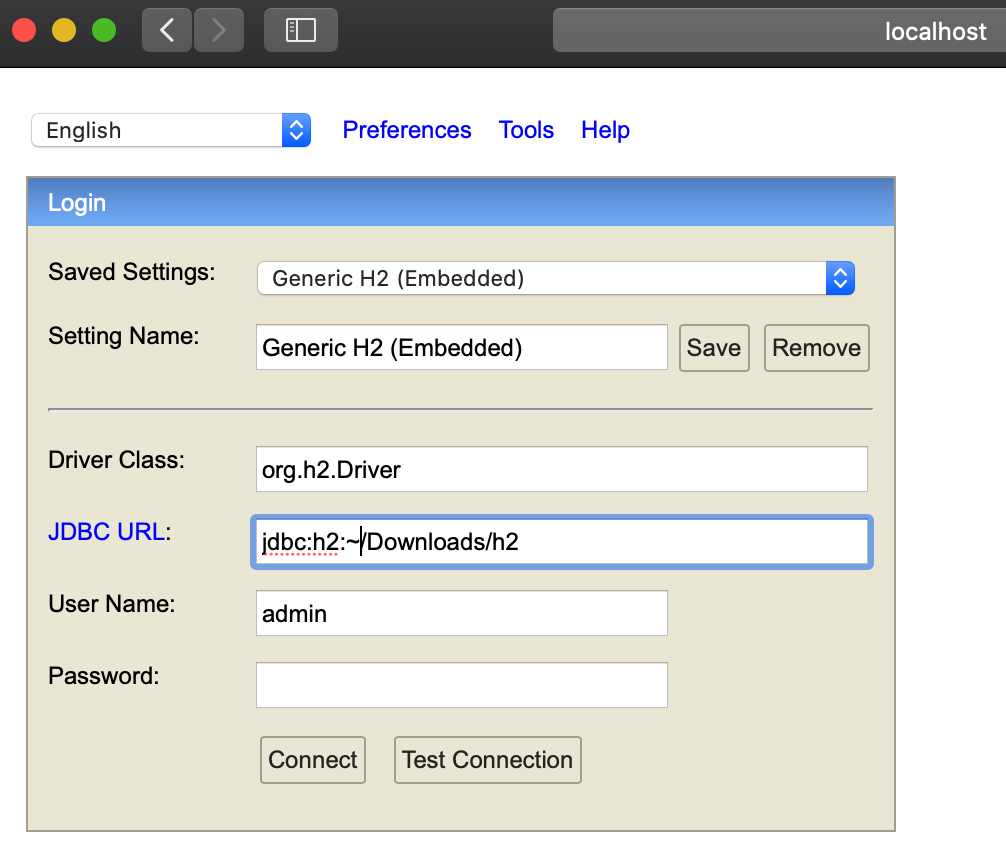This screenshot has width=1006, height=868.
Task: Click the Login panel header
Action: (x=461, y=202)
